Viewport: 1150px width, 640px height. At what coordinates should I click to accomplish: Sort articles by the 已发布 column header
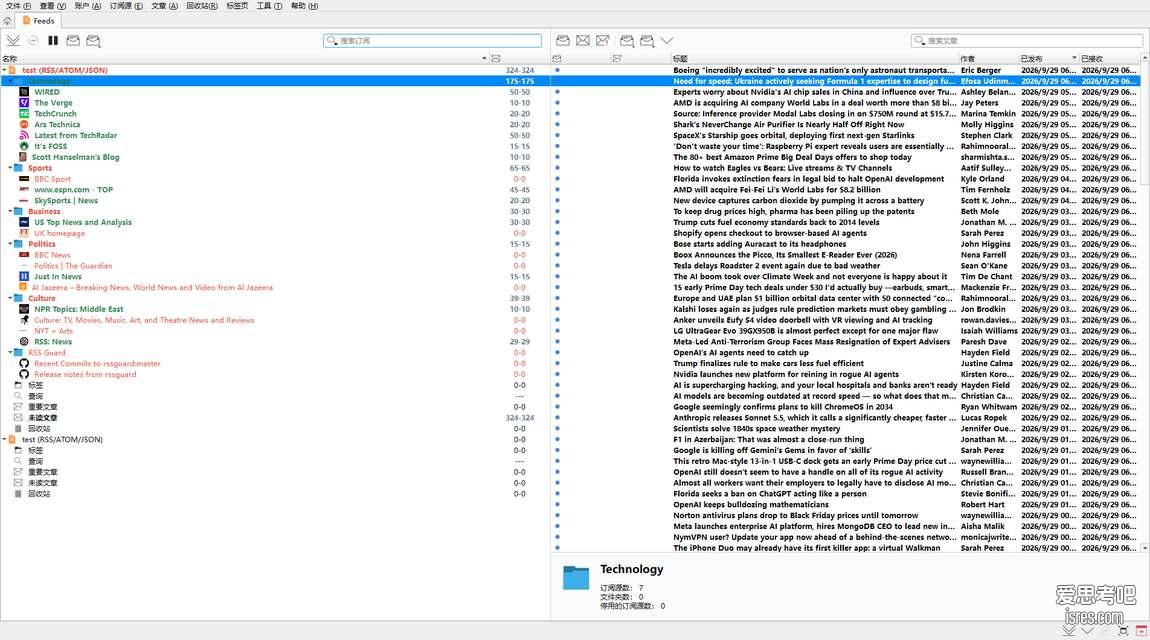pyautogui.click(x=1049, y=59)
